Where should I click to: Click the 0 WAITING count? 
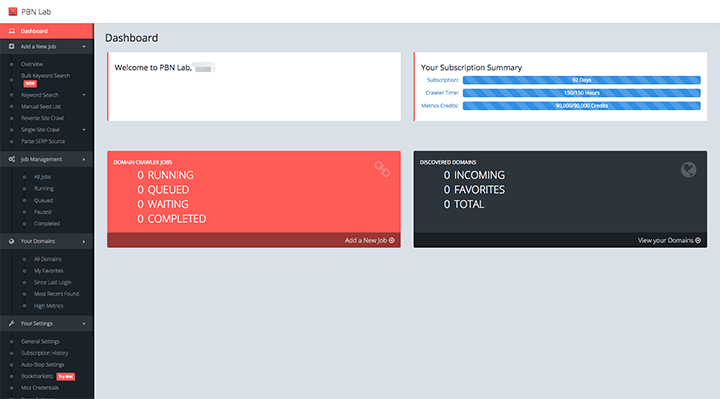[x=163, y=204]
